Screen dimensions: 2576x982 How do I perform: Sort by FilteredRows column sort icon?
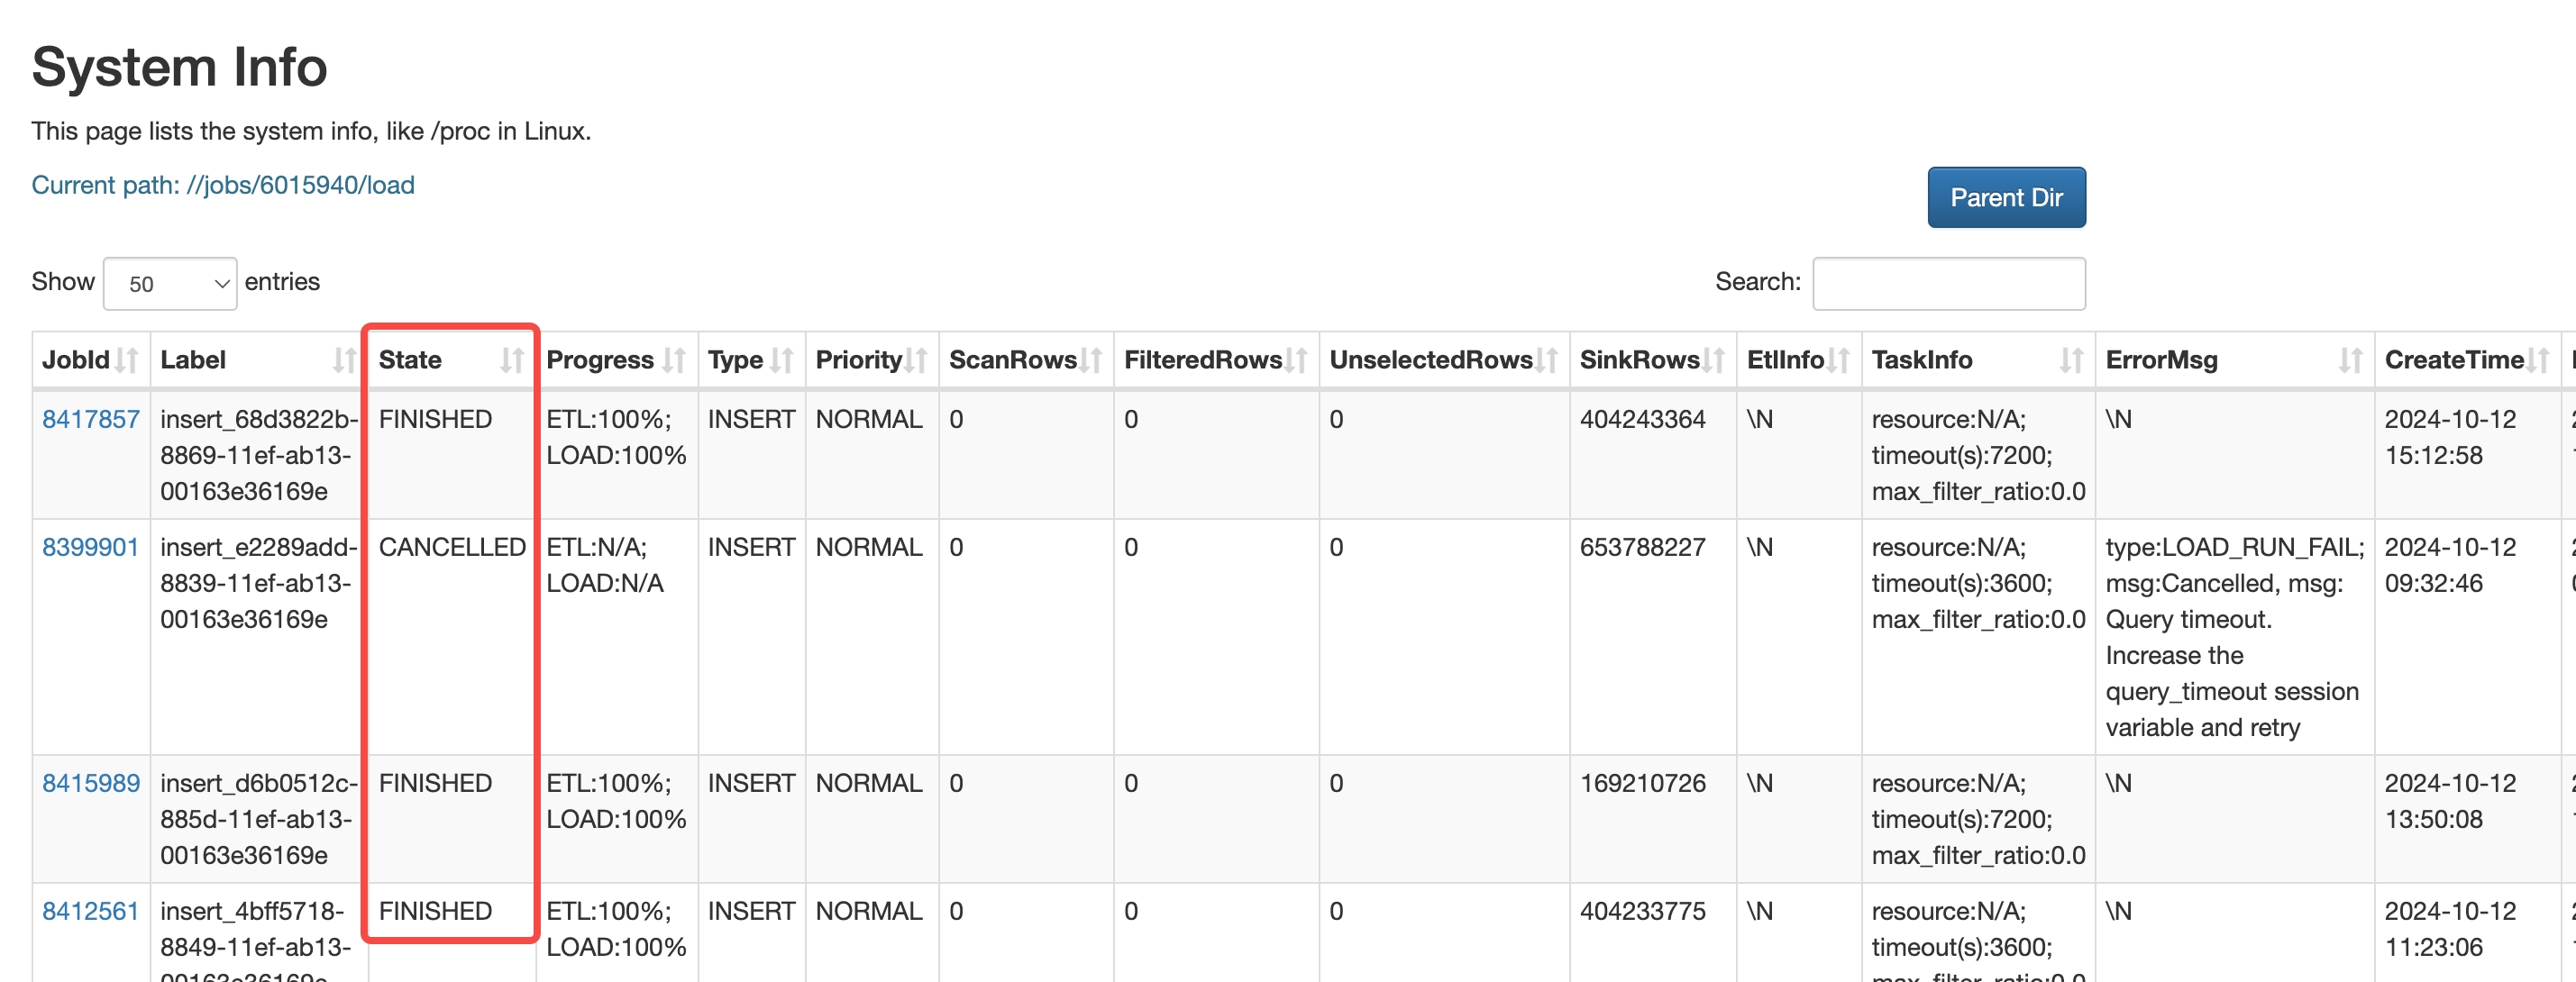point(1296,360)
